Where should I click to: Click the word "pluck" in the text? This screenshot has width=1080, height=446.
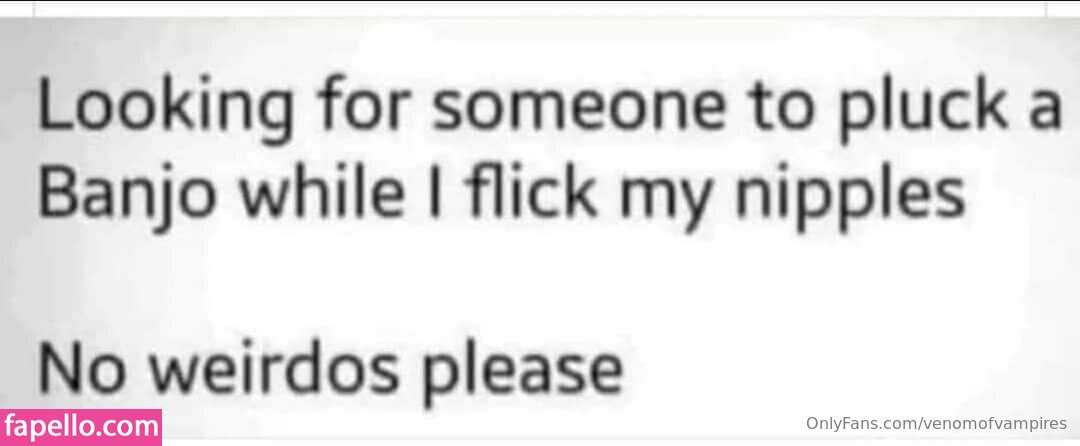918,107
